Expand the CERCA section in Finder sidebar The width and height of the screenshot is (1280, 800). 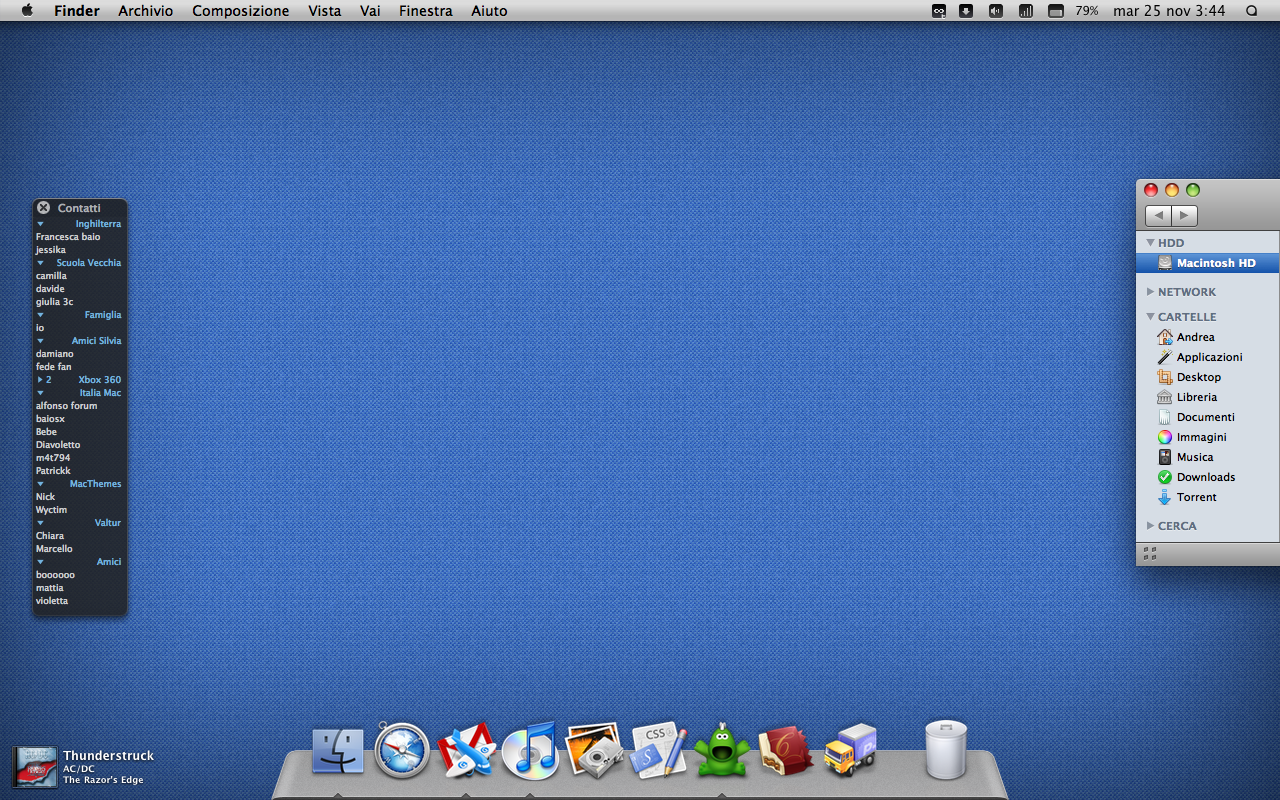(1150, 526)
